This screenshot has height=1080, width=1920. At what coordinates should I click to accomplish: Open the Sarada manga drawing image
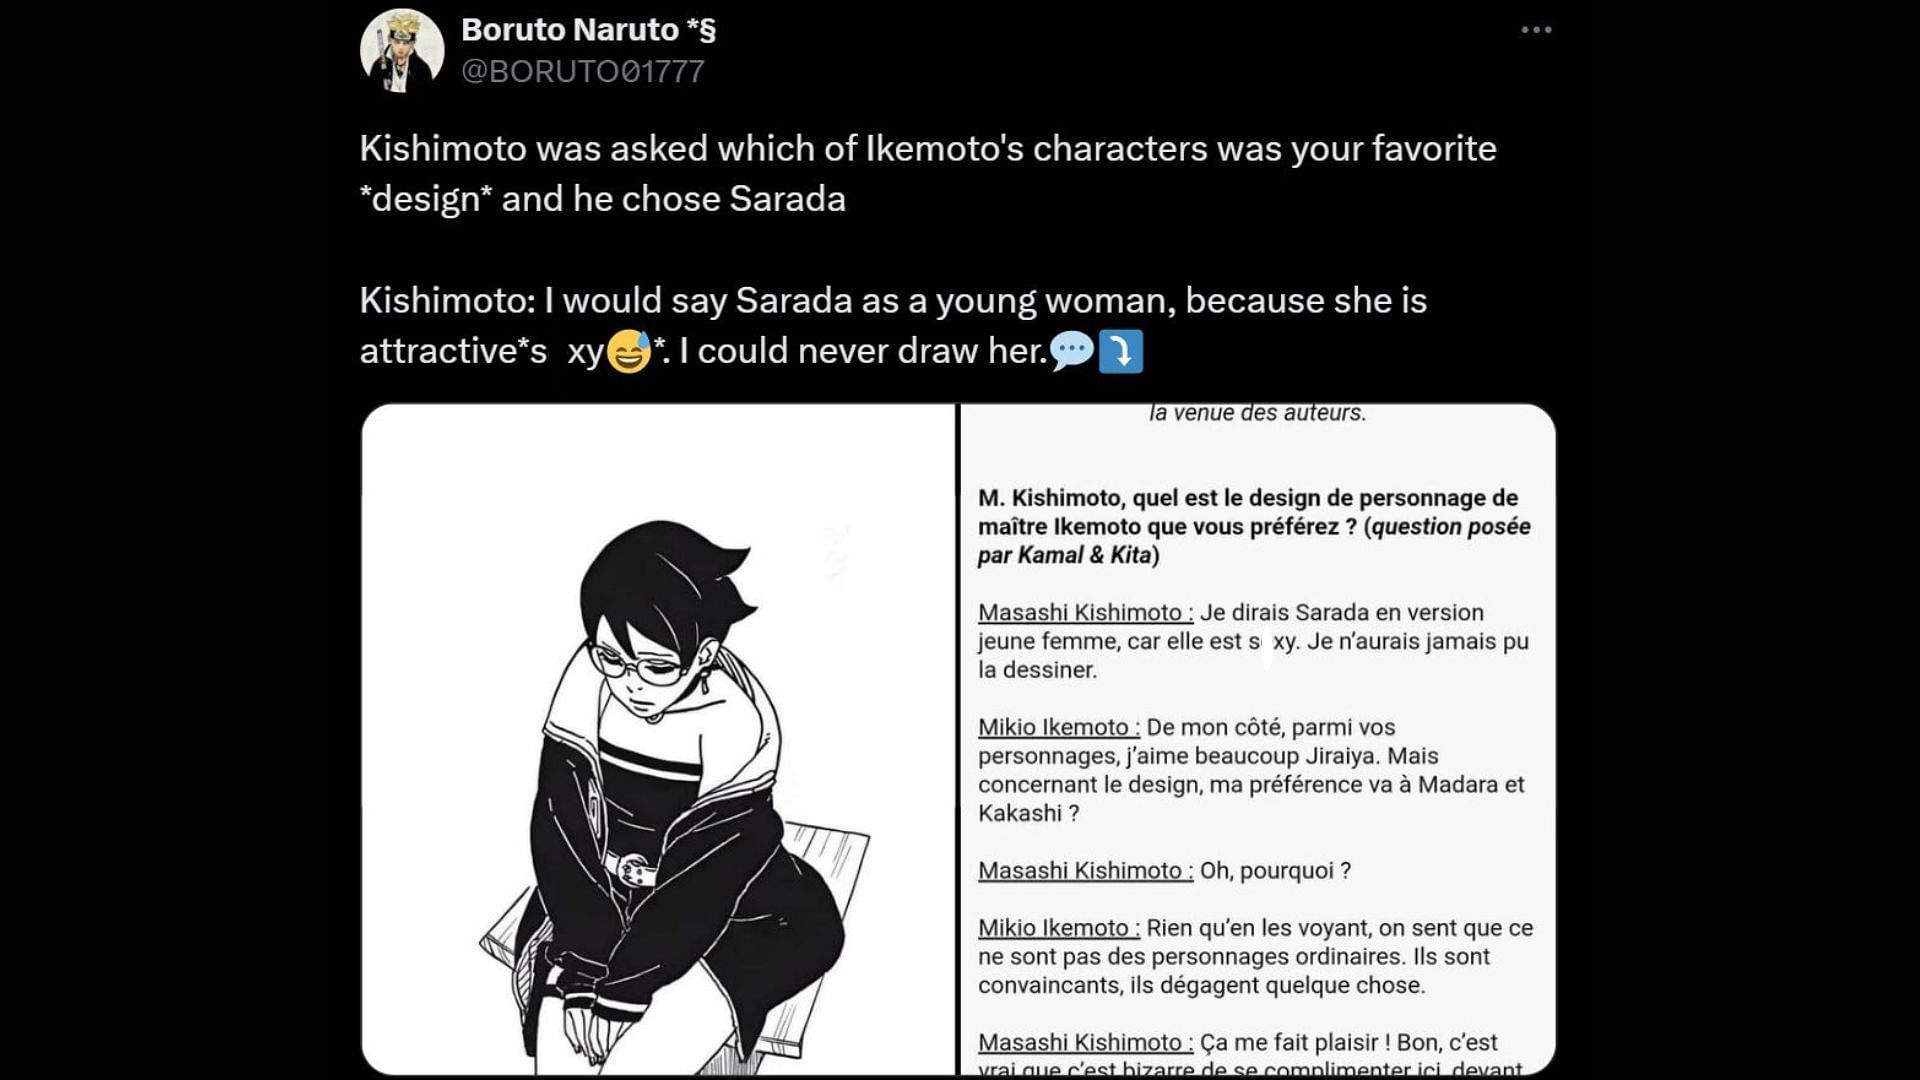pos(658,740)
